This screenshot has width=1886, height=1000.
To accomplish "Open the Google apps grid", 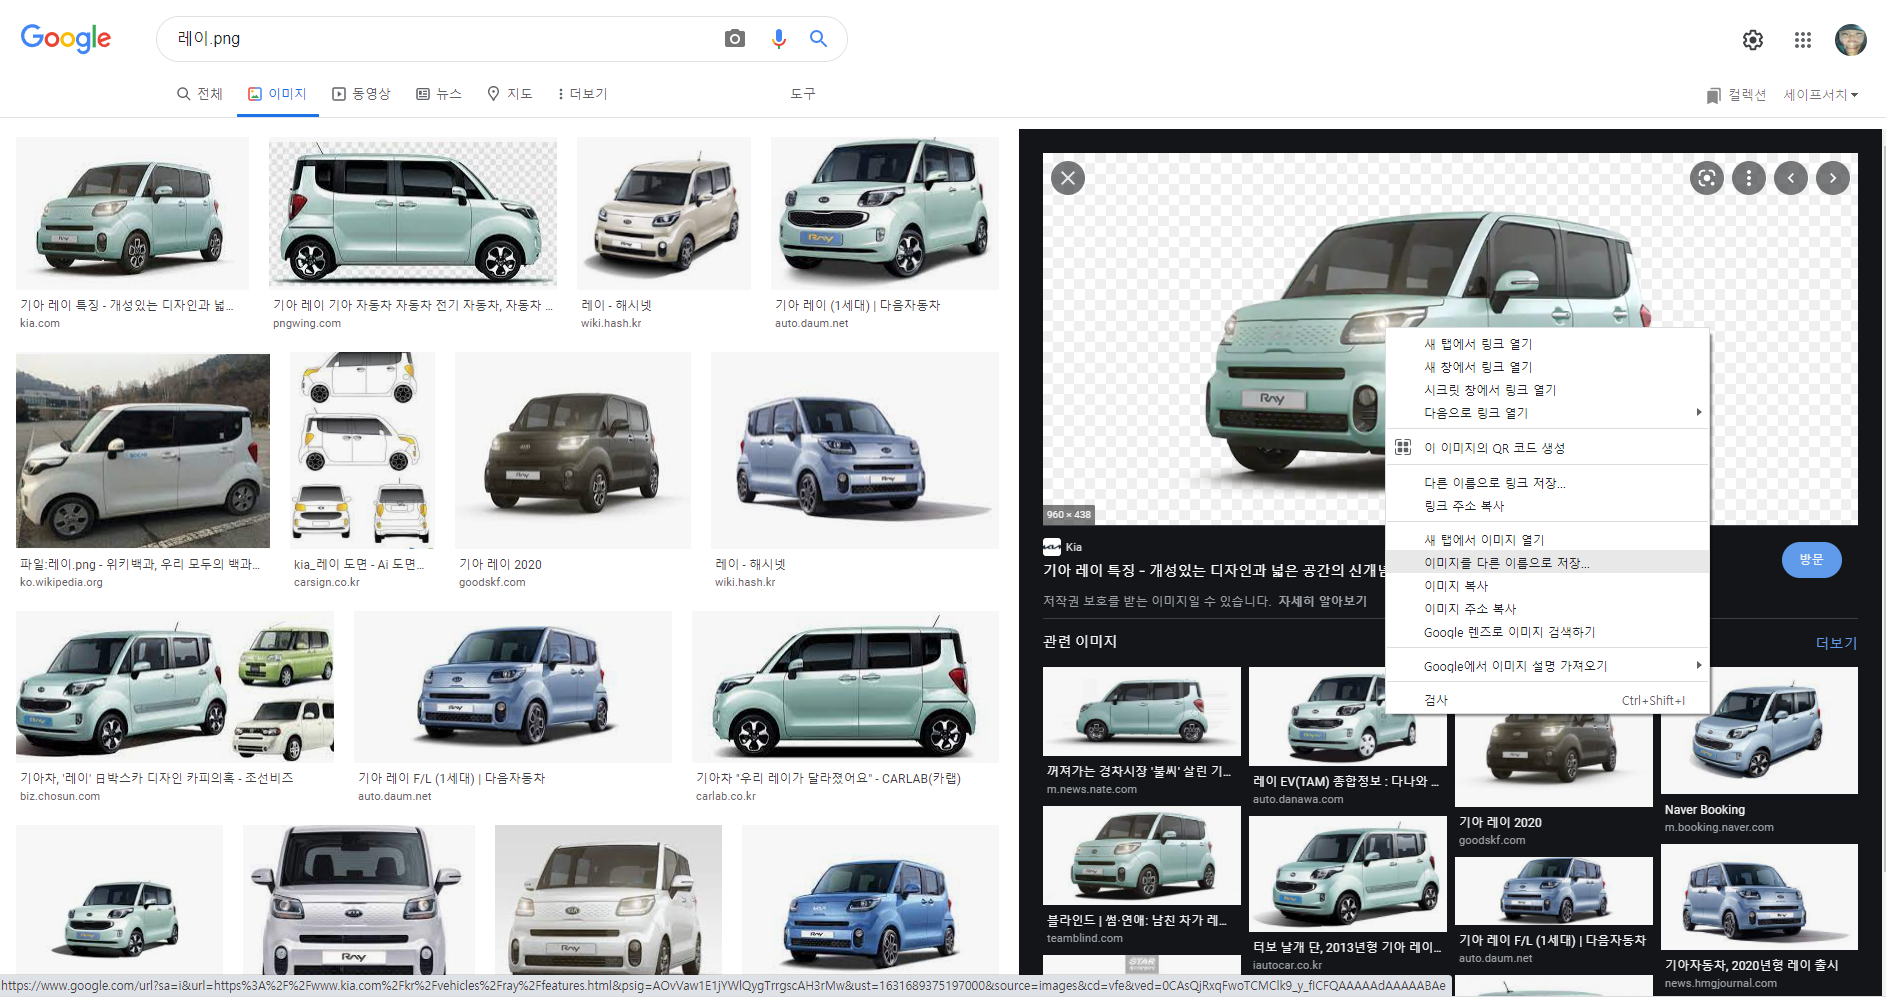I will click(1803, 40).
